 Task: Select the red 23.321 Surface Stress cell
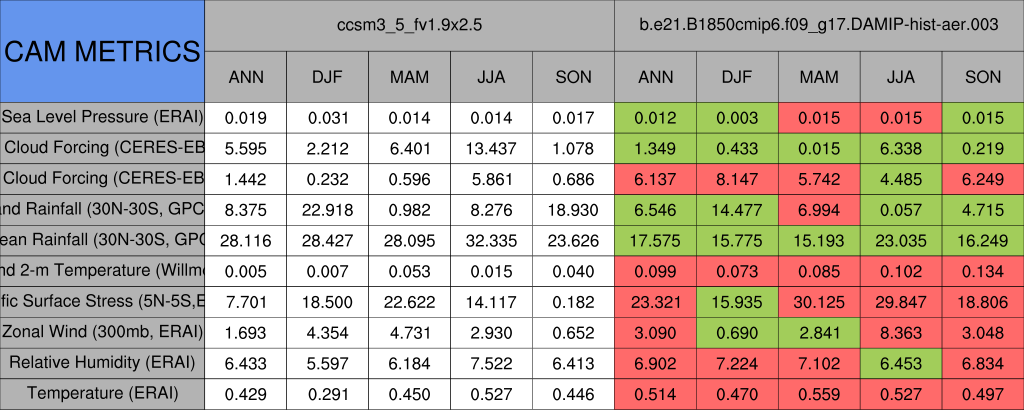click(x=655, y=301)
